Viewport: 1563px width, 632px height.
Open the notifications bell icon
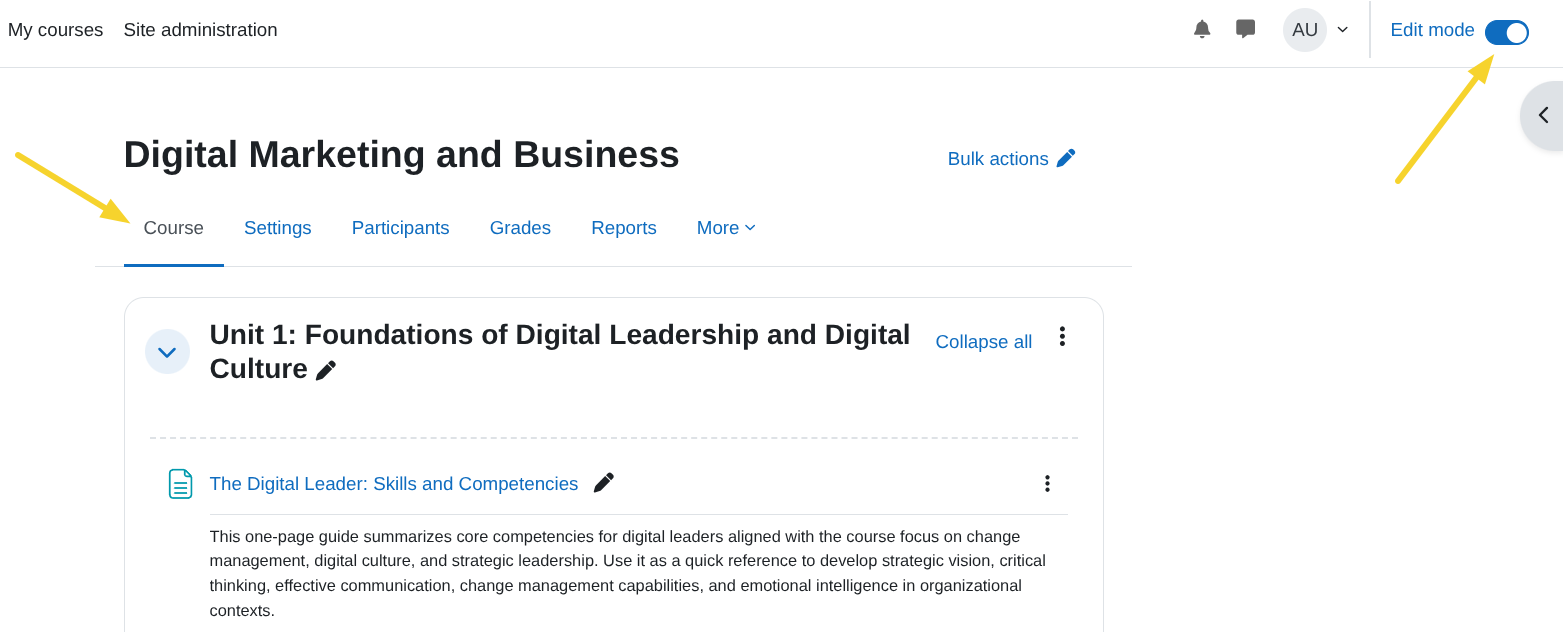click(1202, 29)
